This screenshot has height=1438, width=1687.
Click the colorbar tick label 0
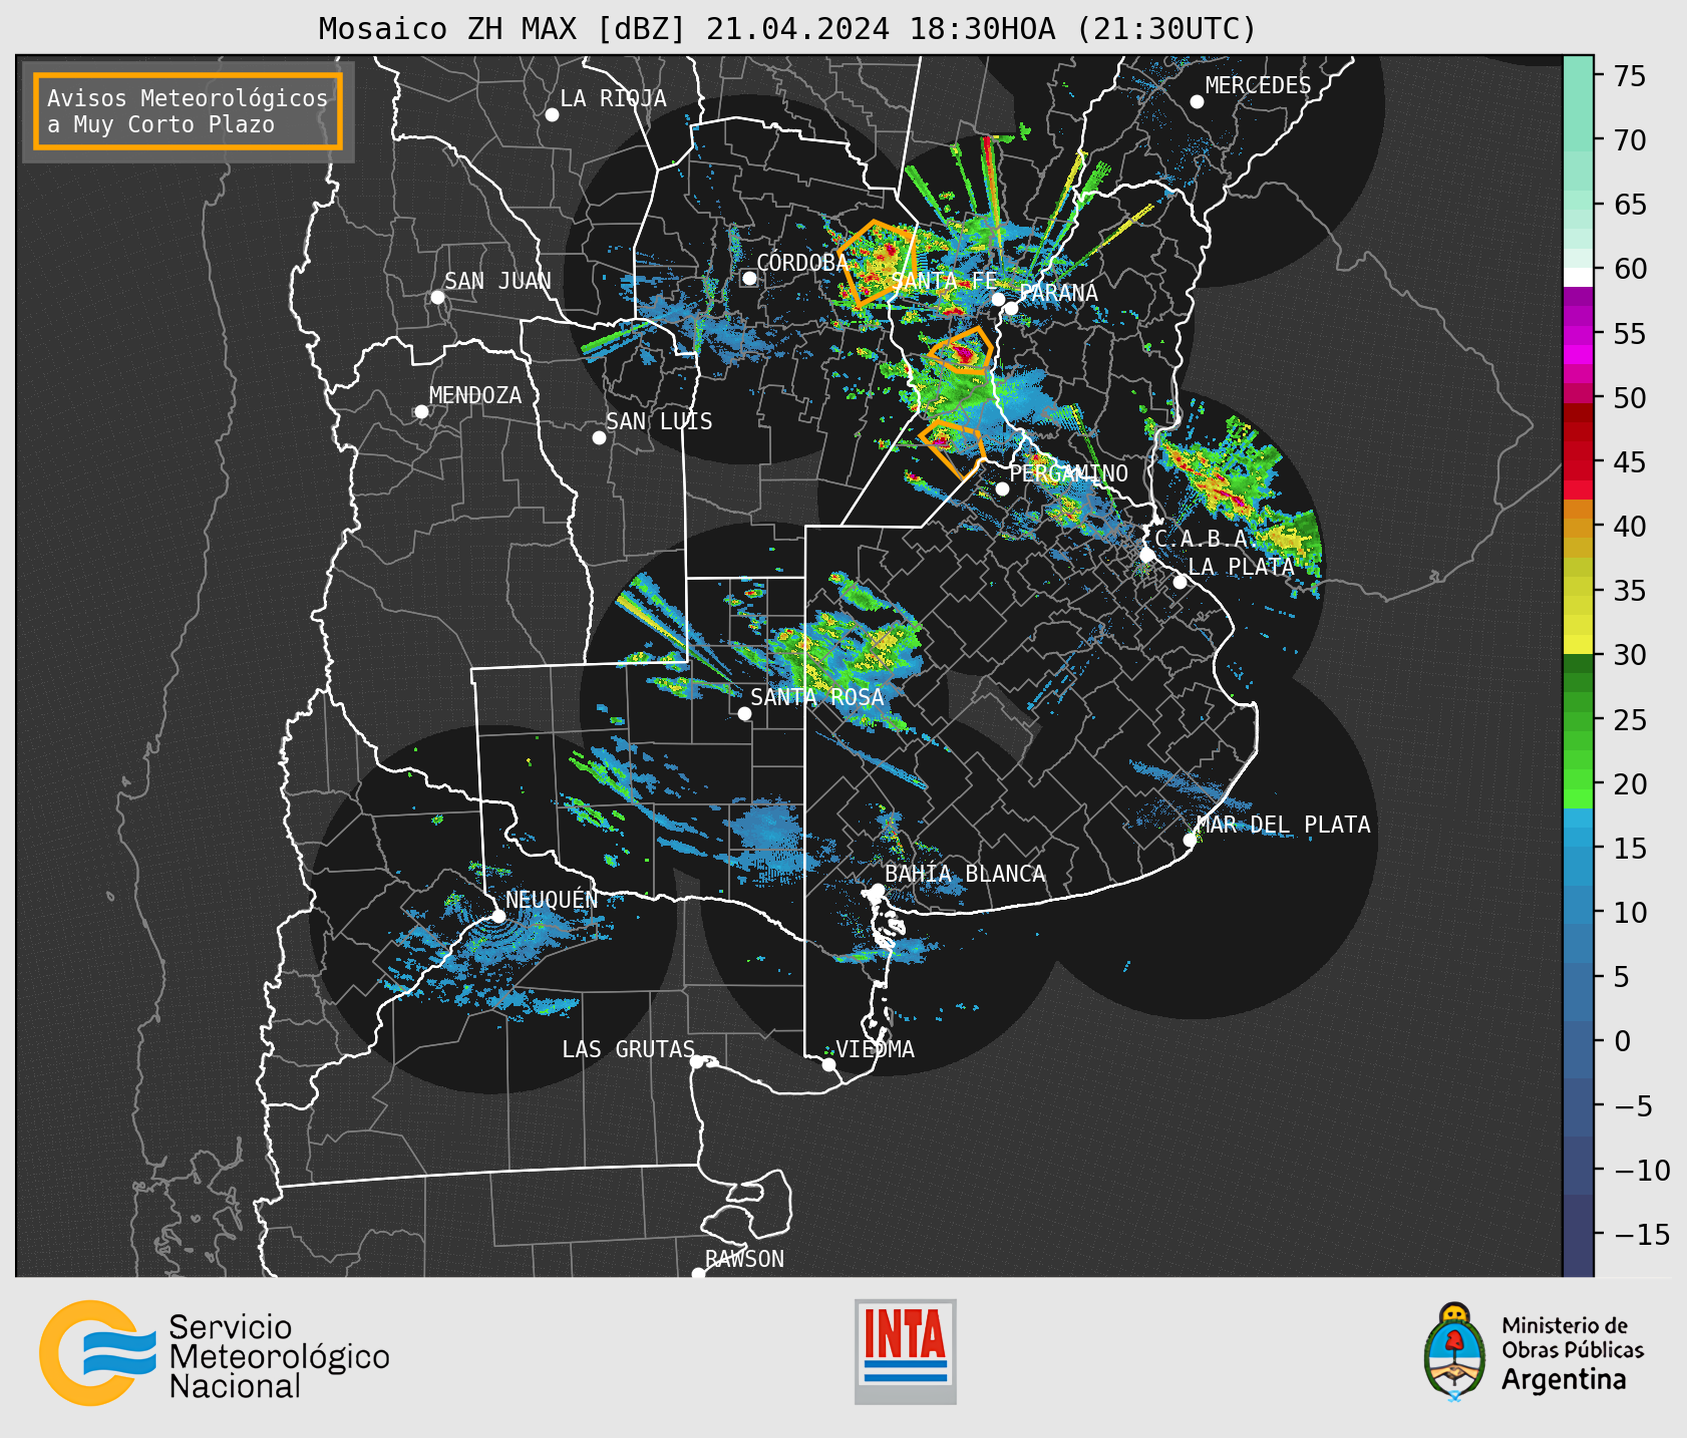tap(1621, 1041)
